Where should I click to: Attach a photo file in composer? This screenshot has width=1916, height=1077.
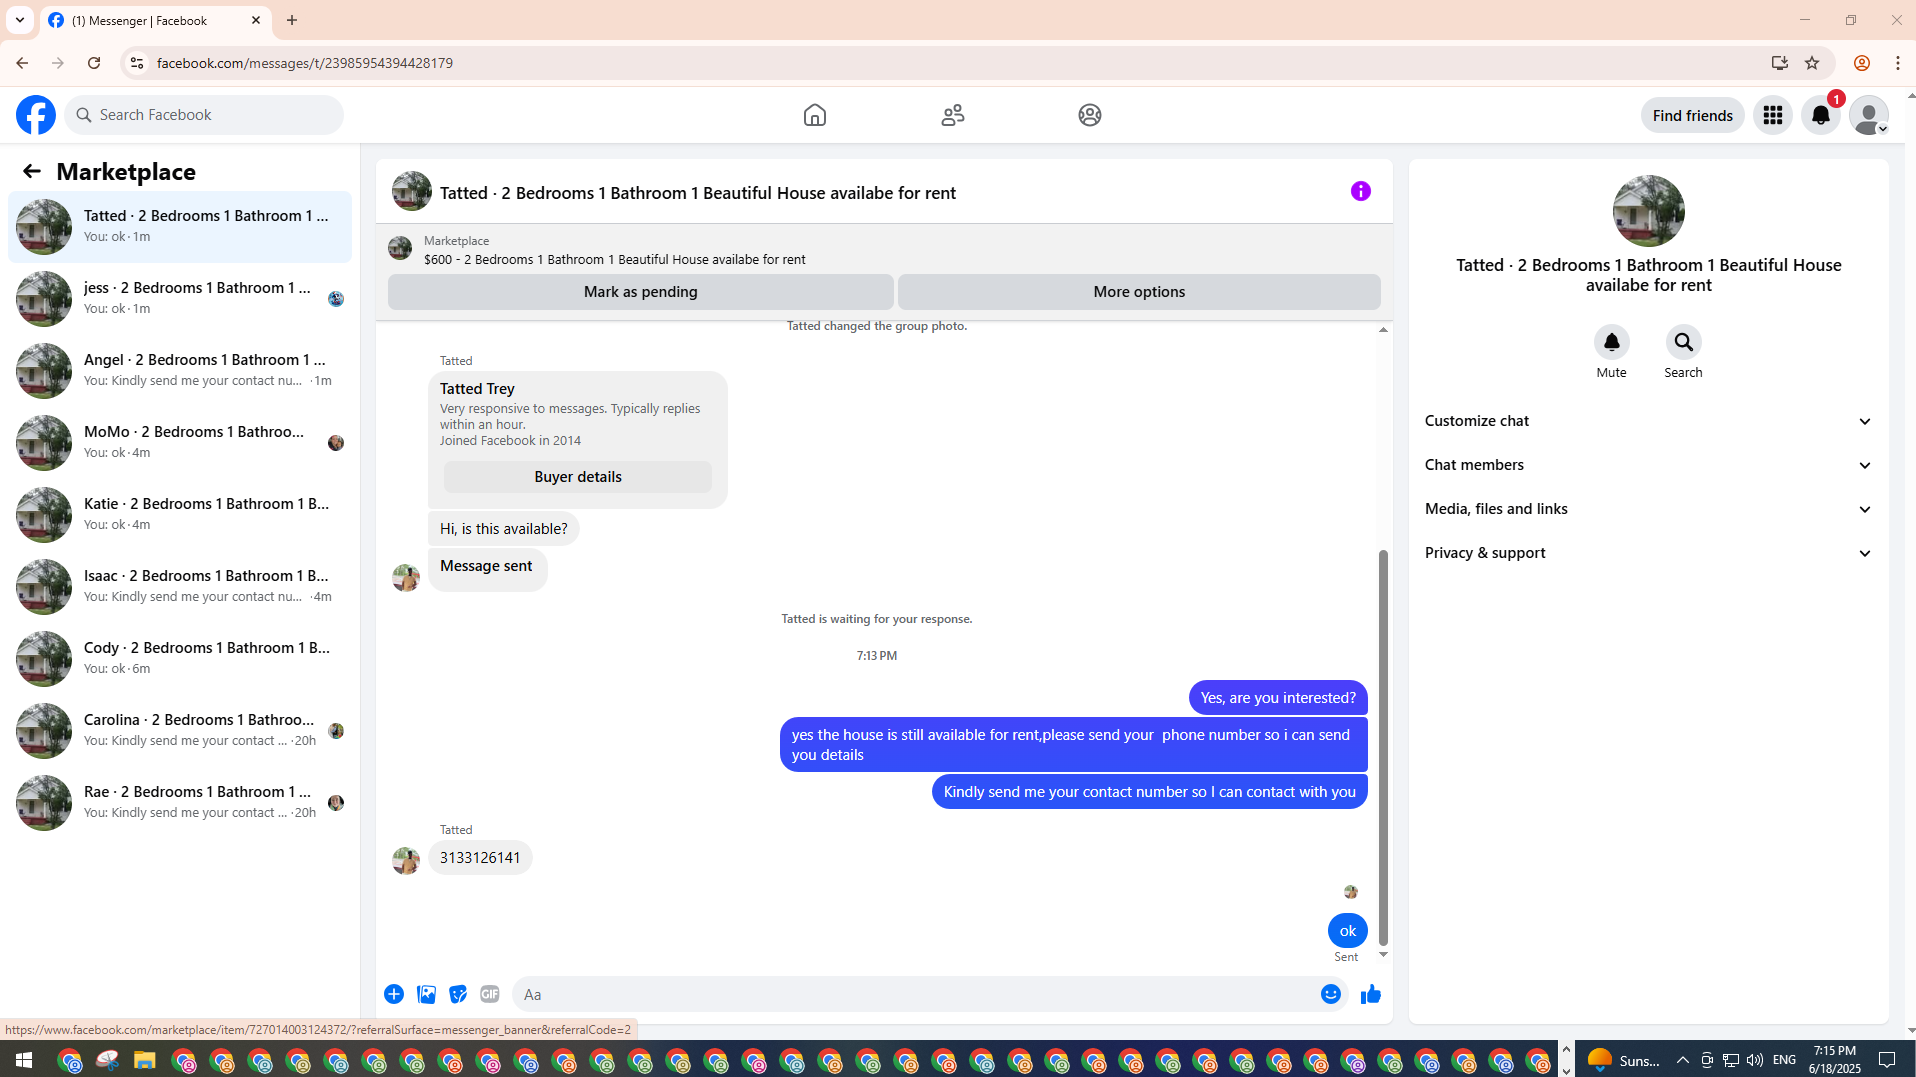click(x=426, y=994)
